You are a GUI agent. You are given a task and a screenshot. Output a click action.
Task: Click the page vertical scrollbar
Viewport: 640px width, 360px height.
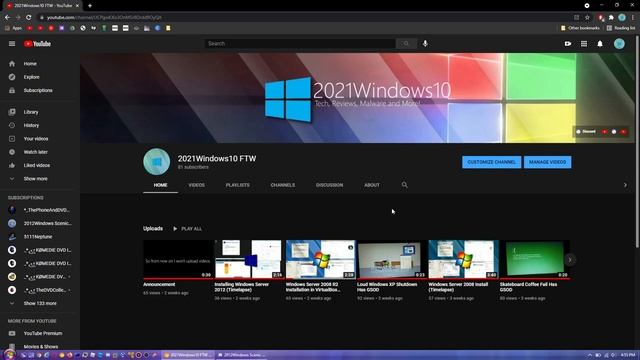click(x=637, y=141)
